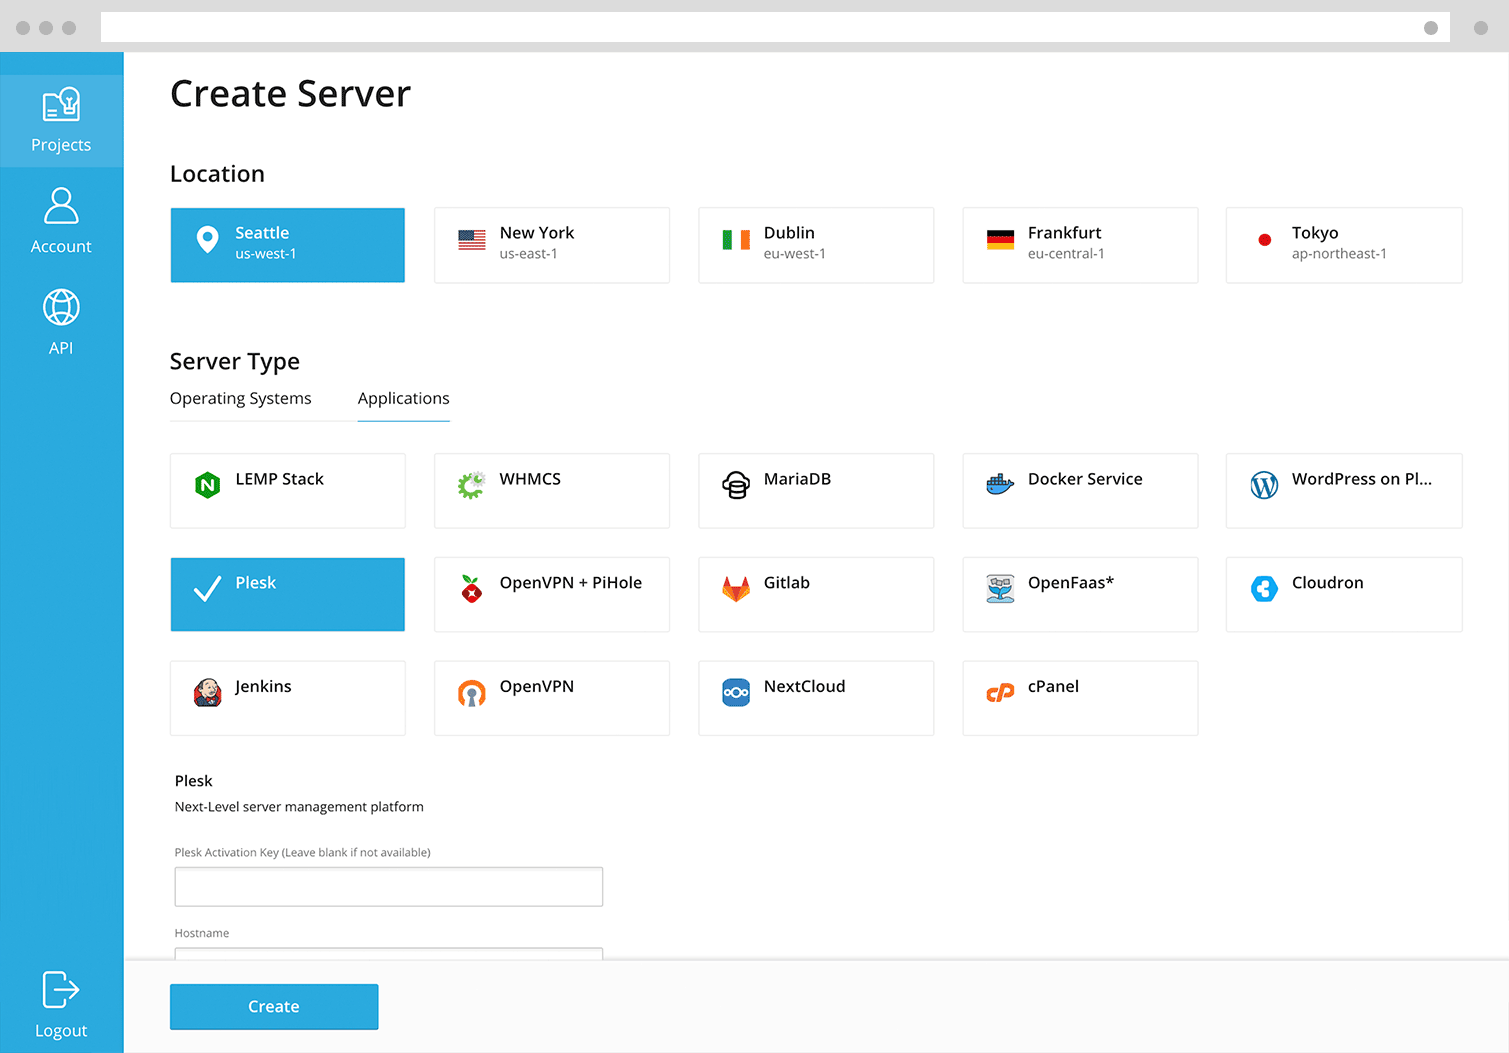Select the Docker Service whale icon
Screen dimensions: 1509x1053
point(1000,485)
